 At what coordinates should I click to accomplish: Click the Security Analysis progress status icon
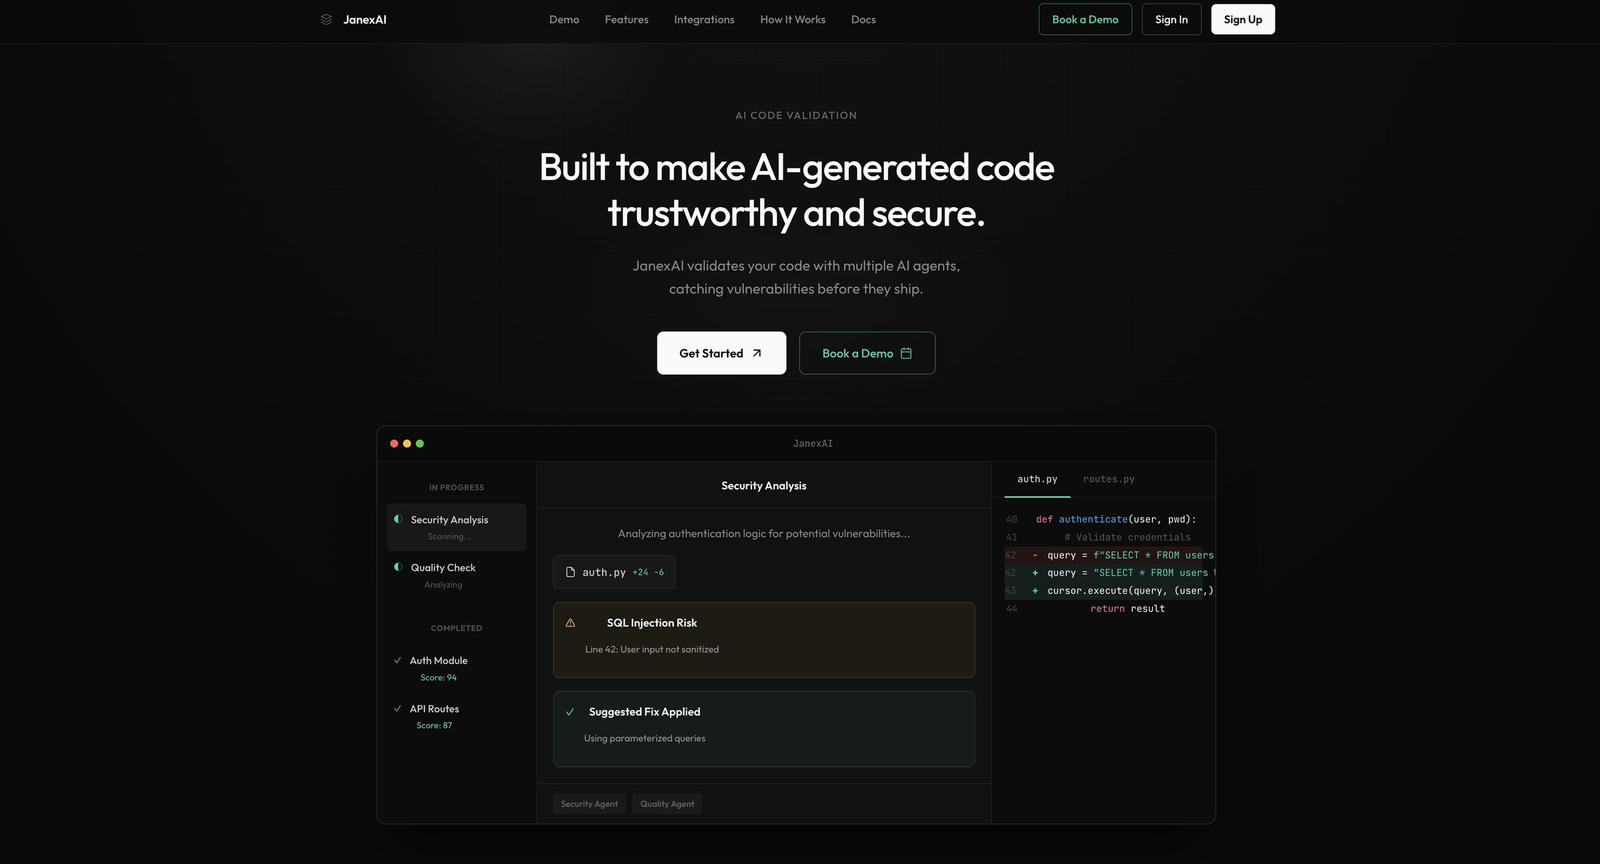tap(398, 519)
